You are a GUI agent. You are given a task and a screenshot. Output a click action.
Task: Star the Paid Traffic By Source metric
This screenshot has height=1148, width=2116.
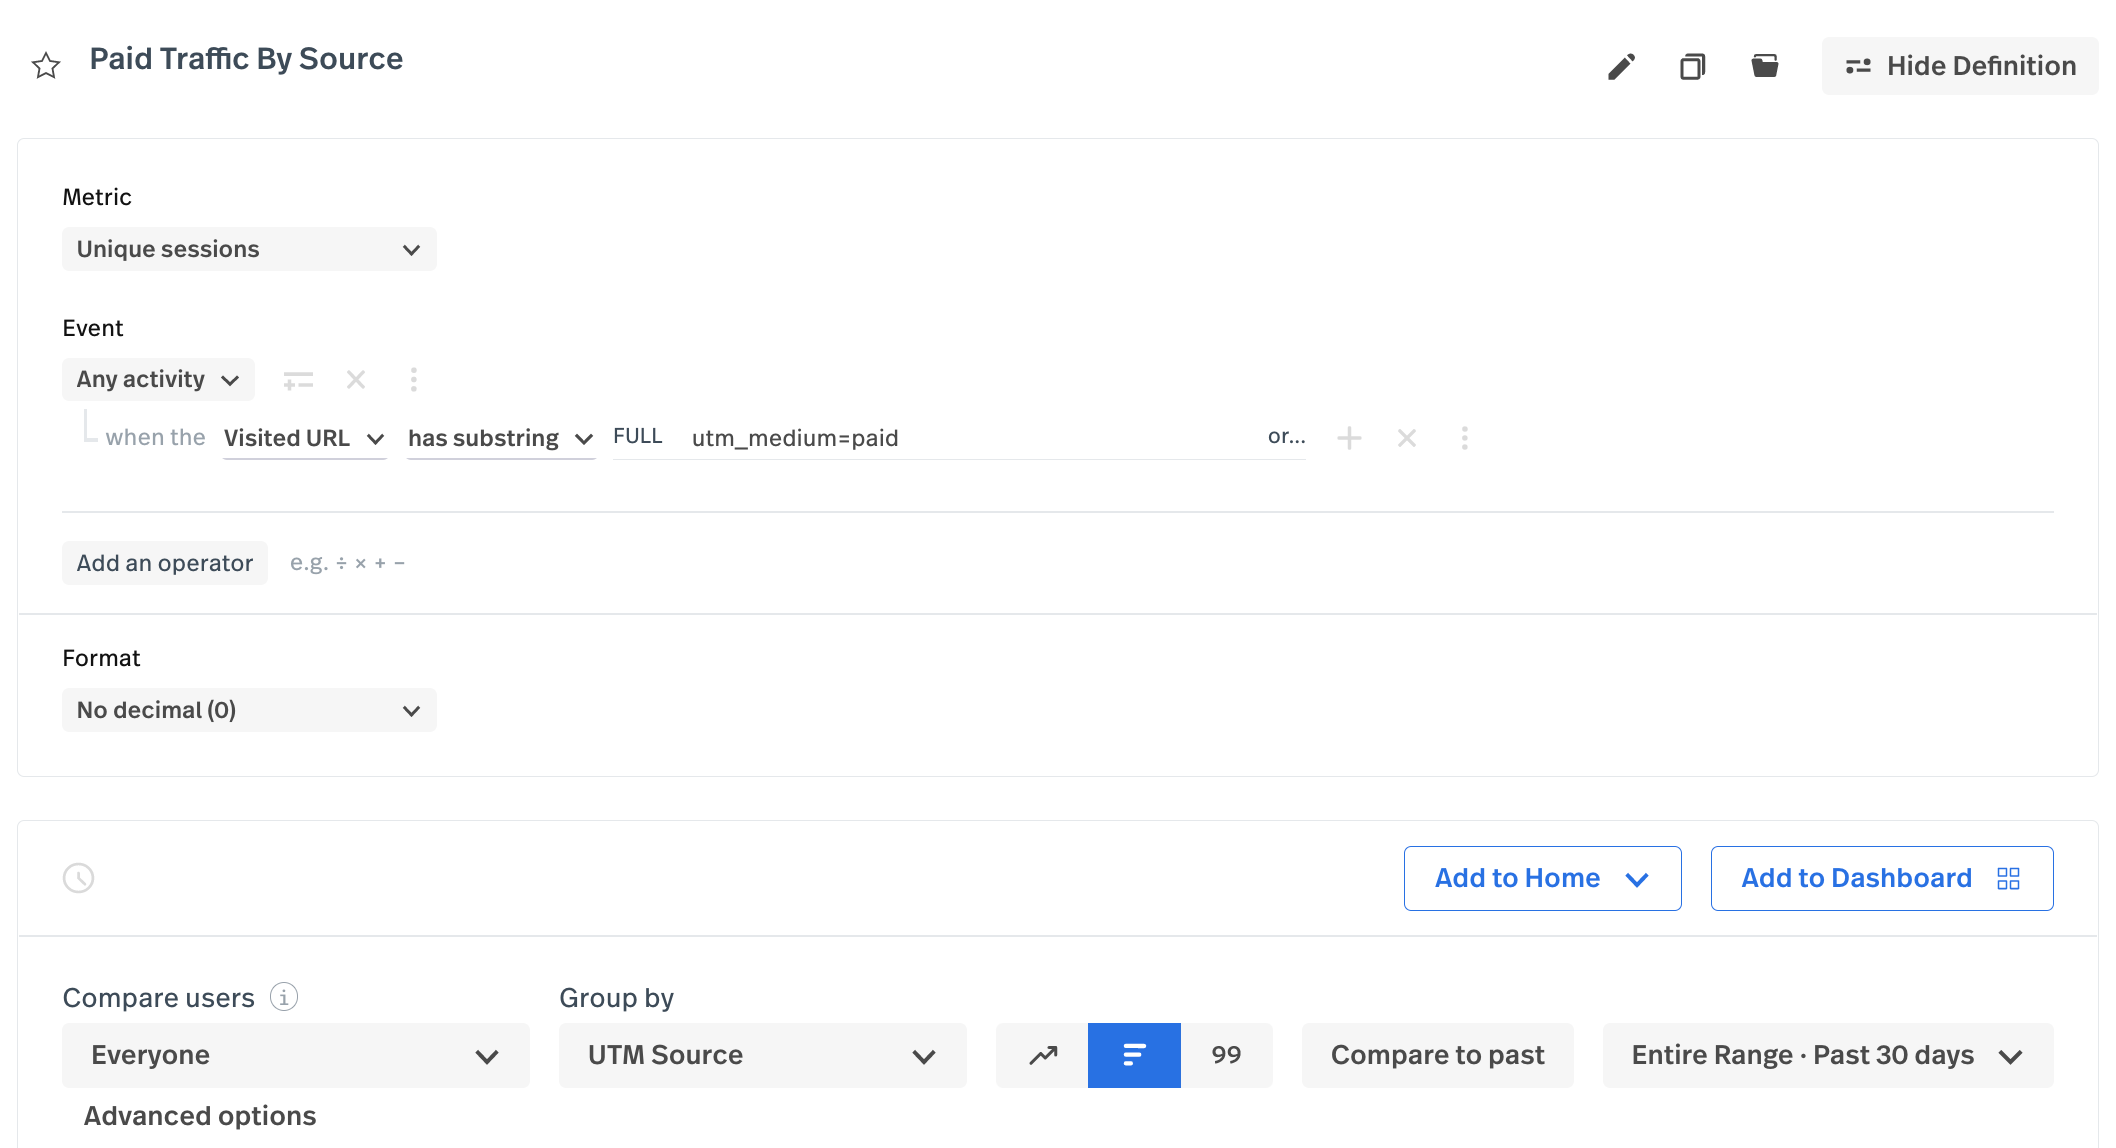[45, 65]
